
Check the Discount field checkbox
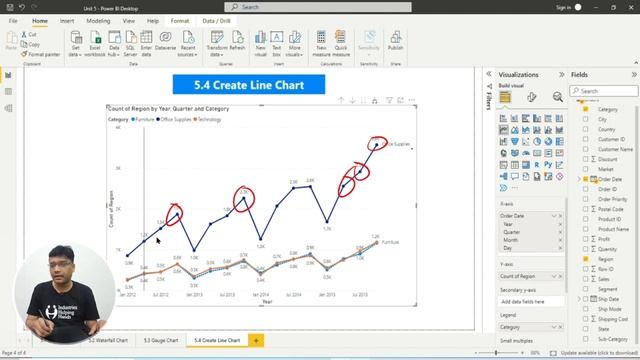[x=586, y=159]
